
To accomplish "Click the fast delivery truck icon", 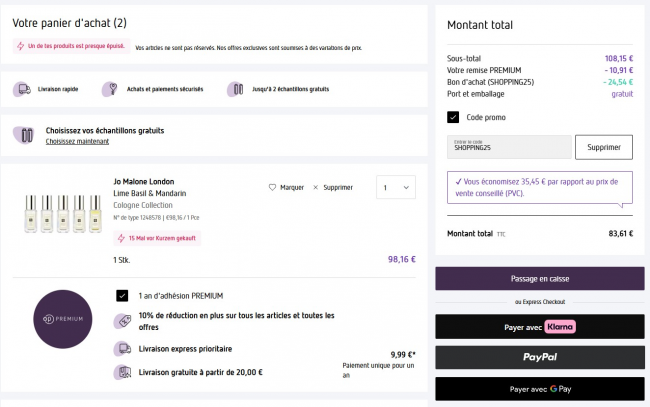I will [22, 89].
